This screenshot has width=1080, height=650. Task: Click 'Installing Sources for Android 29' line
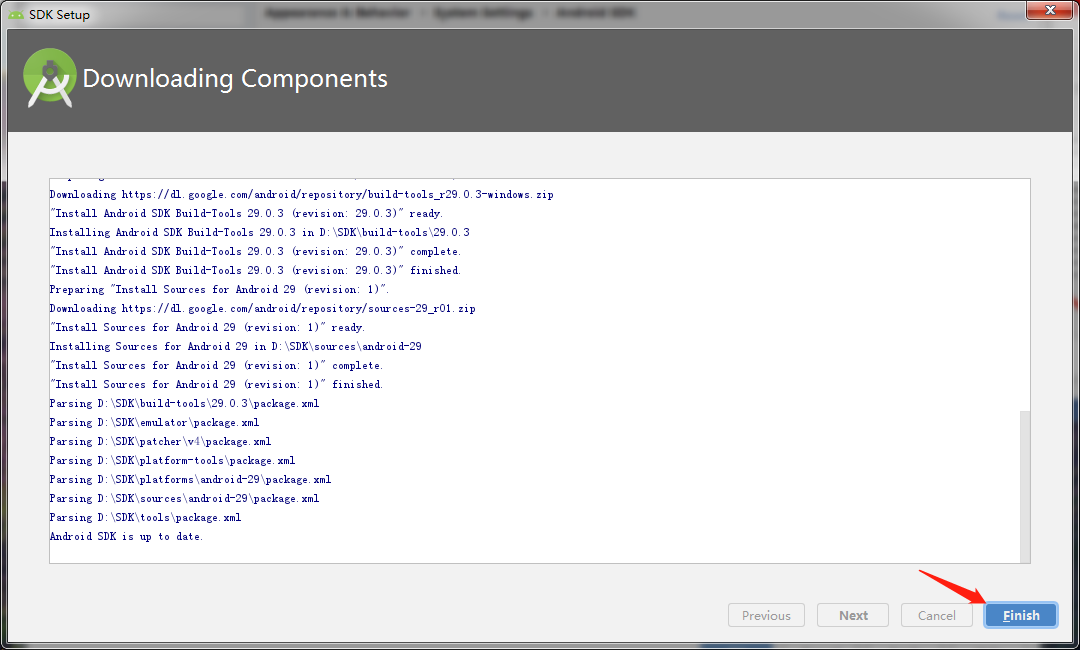pyautogui.click(x=236, y=346)
